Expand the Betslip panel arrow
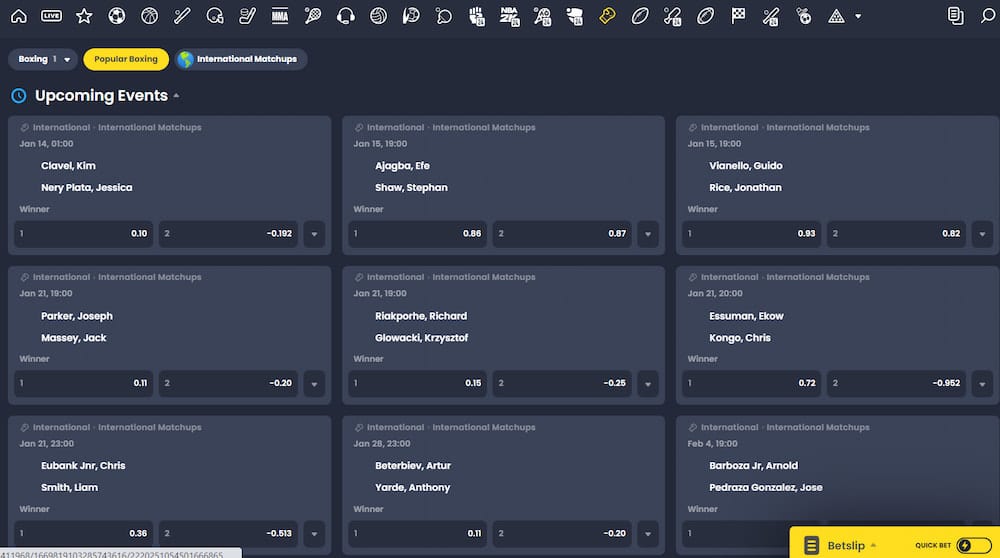This screenshot has height=558, width=1000. point(873,545)
